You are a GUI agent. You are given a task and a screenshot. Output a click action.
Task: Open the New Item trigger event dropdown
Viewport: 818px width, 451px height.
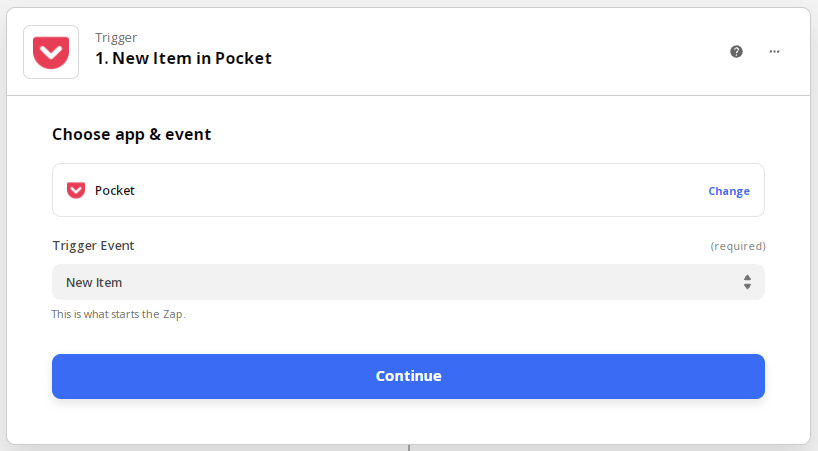408,282
